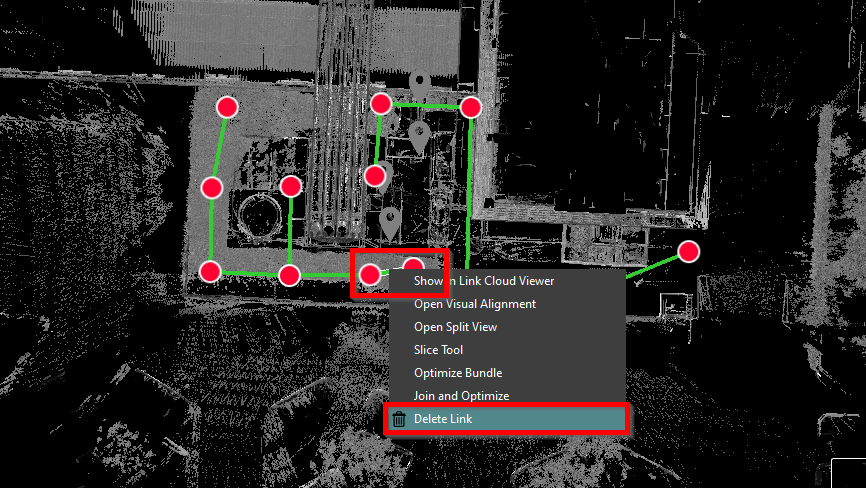This screenshot has width=866, height=488.
Task: Select the red node at top of left path
Action: (226, 107)
